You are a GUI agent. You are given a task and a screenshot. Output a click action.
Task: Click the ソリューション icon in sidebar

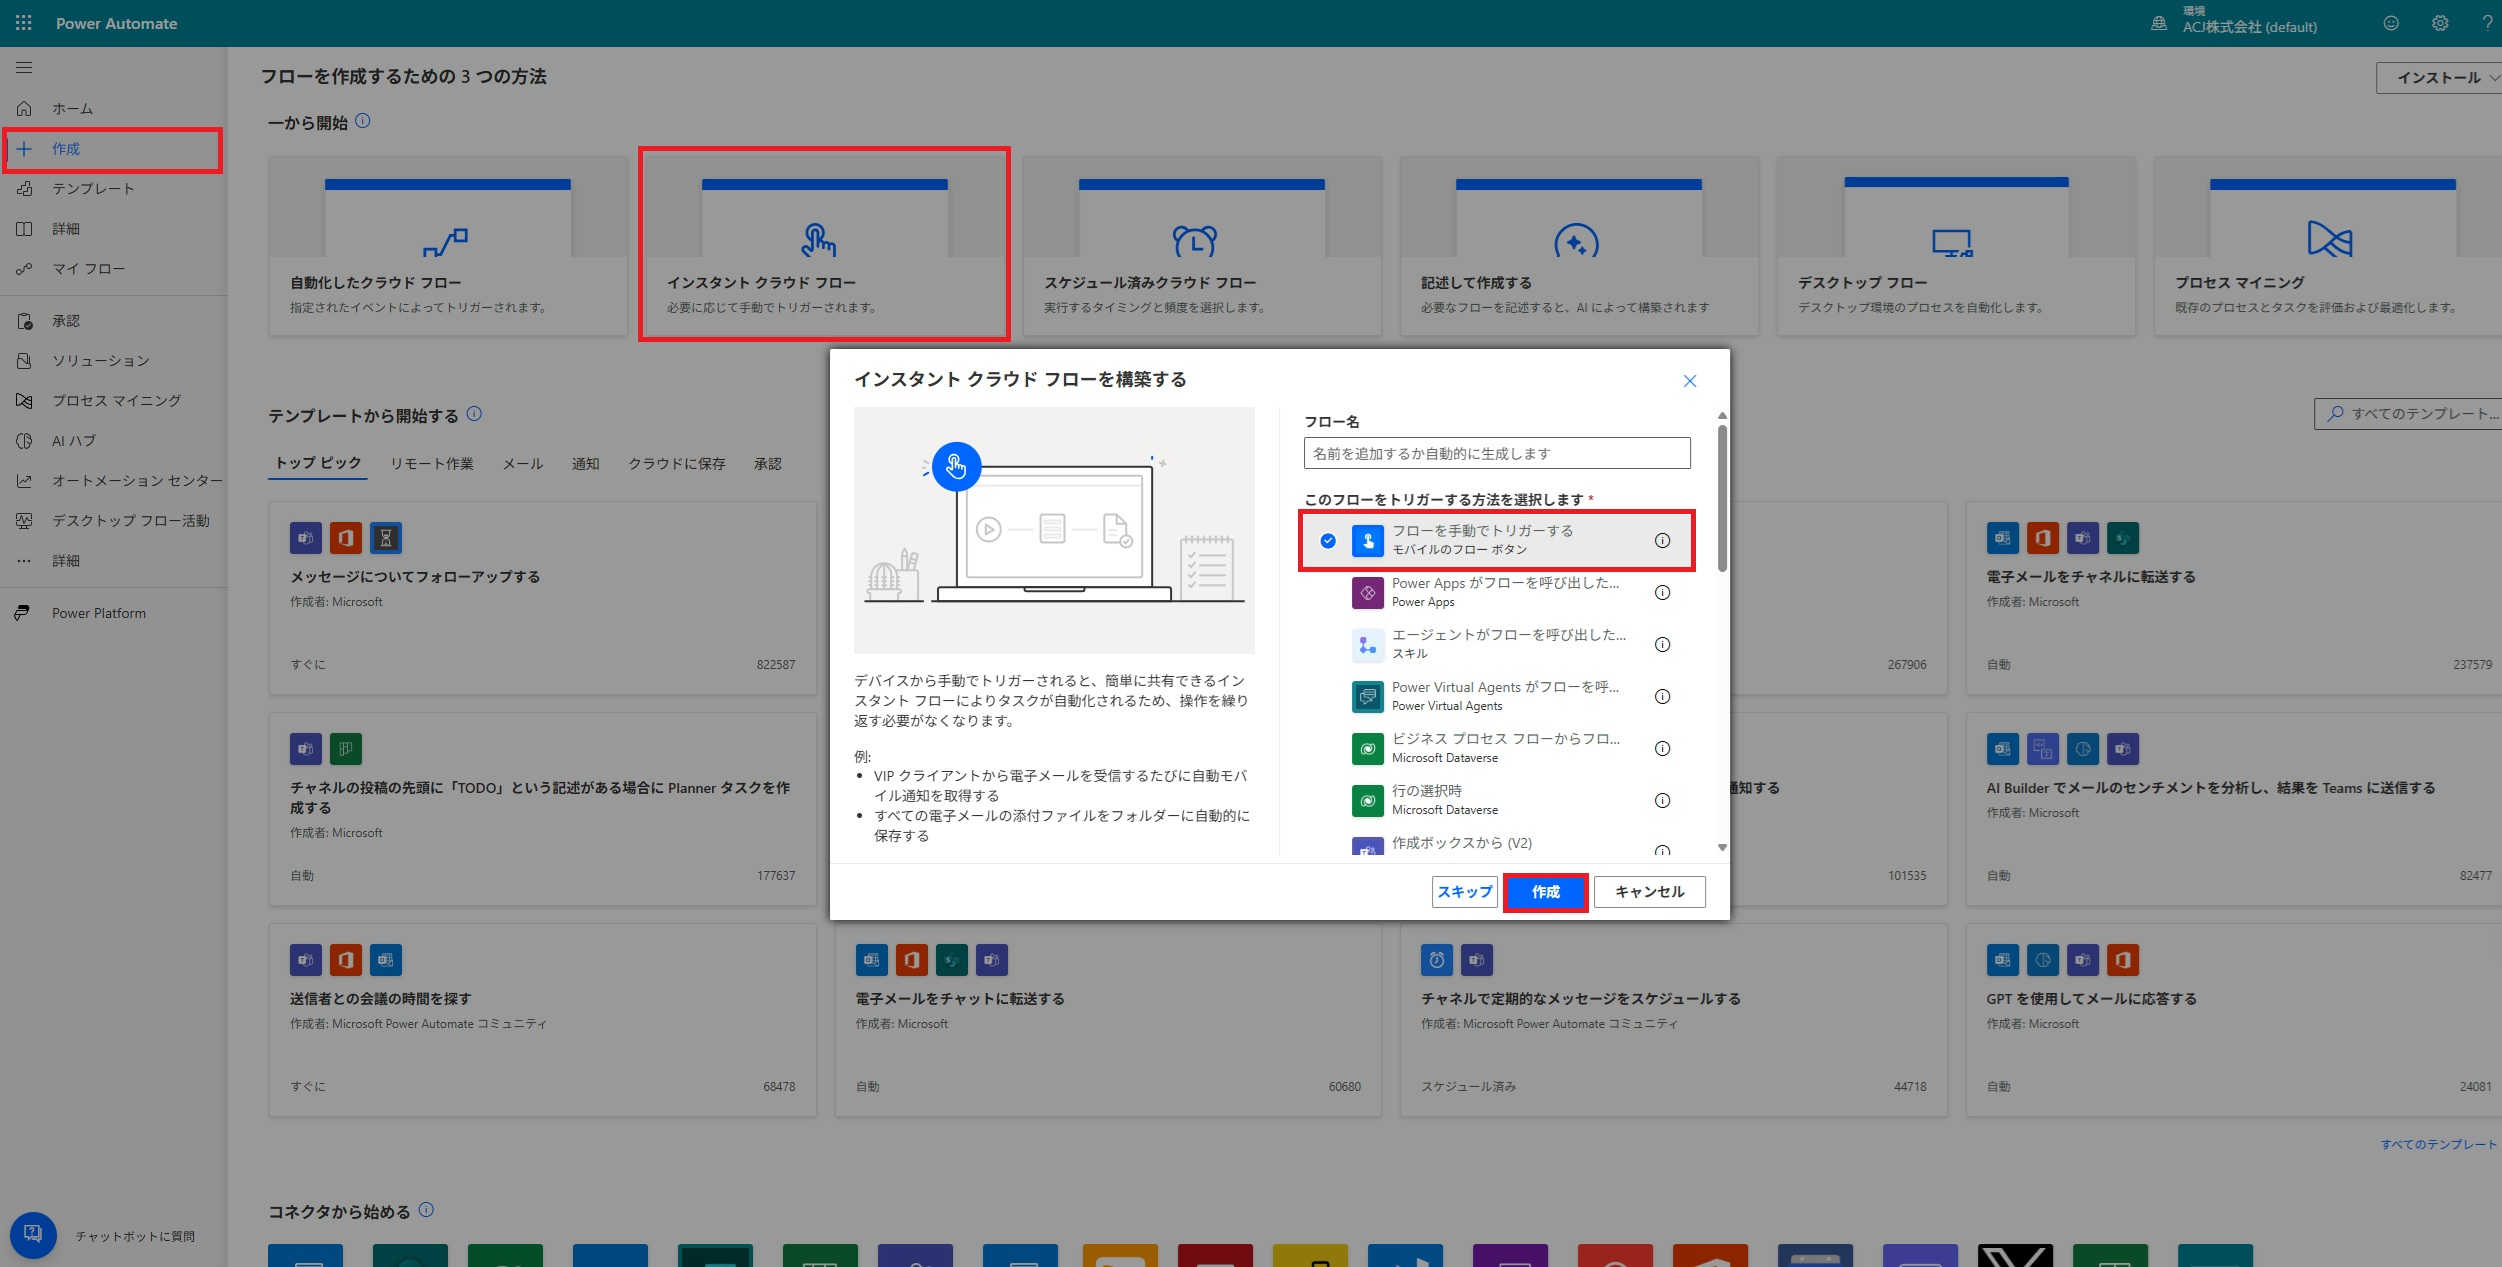click(24, 360)
